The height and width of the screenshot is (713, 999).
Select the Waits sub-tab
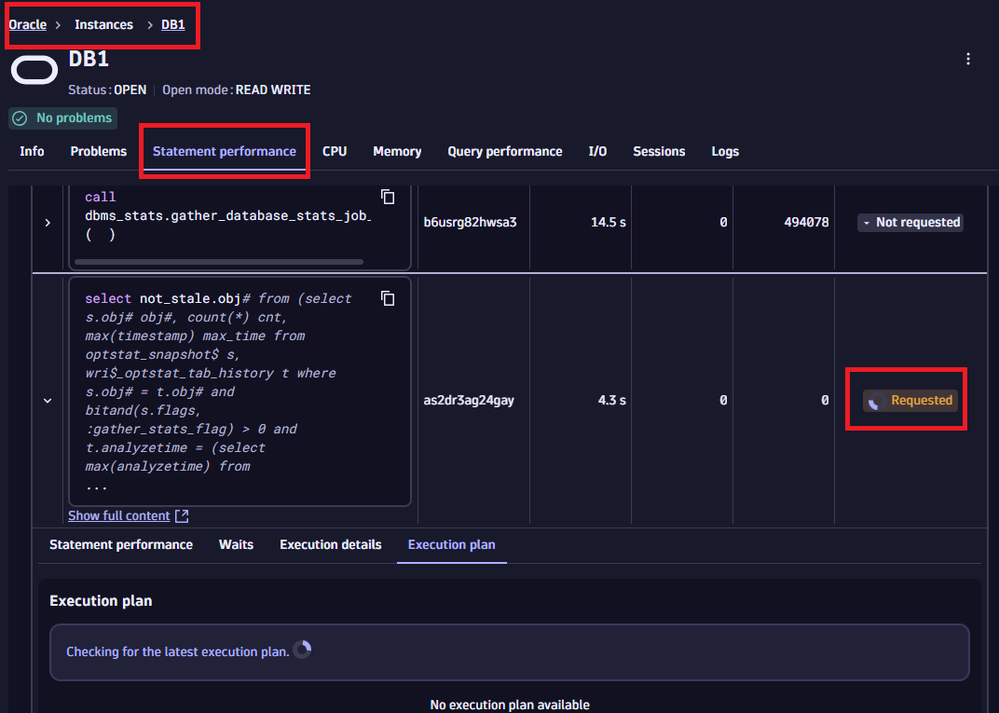tap(236, 545)
